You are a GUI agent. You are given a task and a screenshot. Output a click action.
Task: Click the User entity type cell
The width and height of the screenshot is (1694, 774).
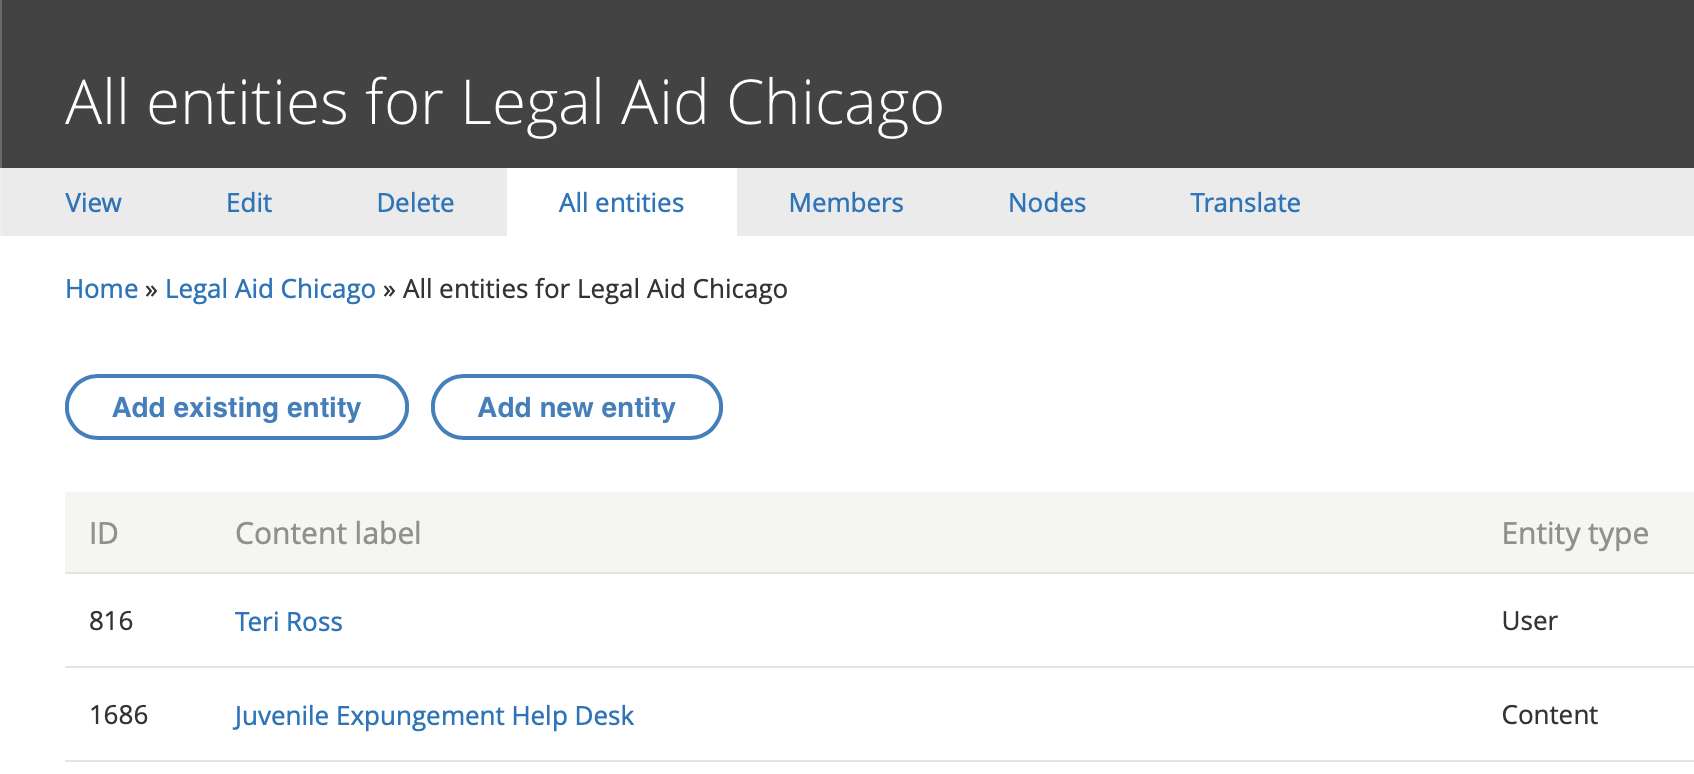(1529, 621)
